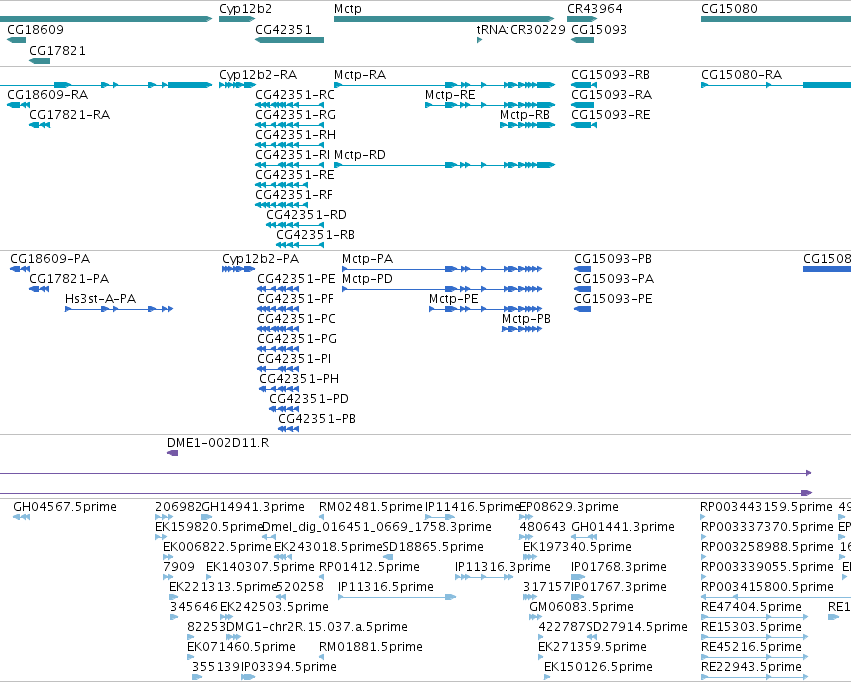851x682 pixels.
Task: Select the Cyp12b2-PA protein label
Action: click(x=261, y=259)
